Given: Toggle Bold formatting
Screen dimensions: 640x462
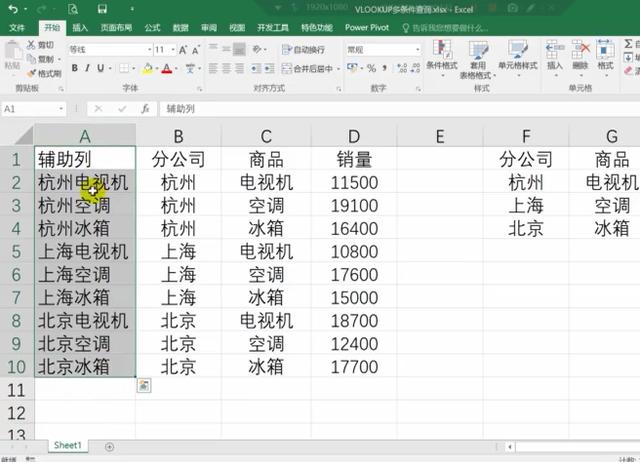Looking at the screenshot, I should click(x=75, y=68).
